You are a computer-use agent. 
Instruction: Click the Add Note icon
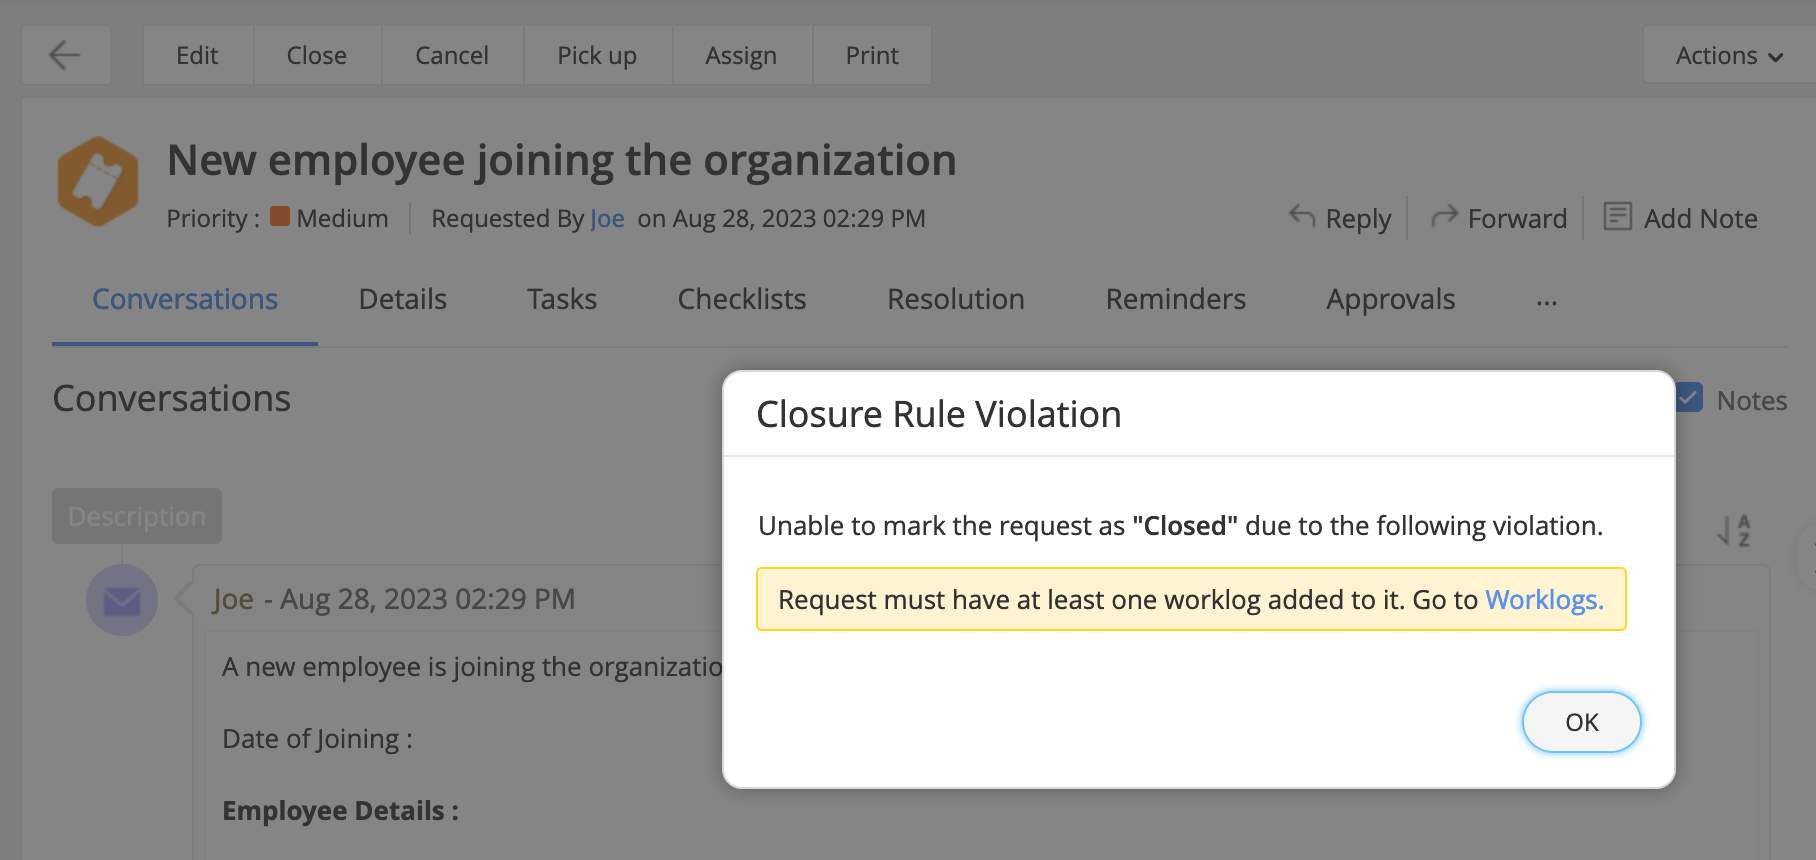(x=1617, y=217)
